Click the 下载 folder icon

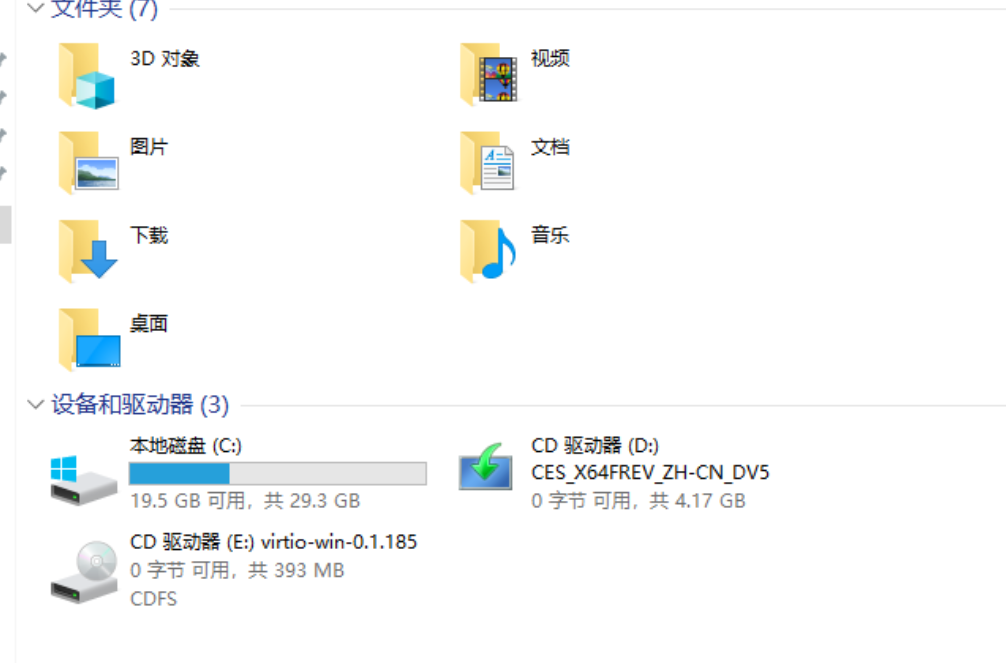(88, 251)
